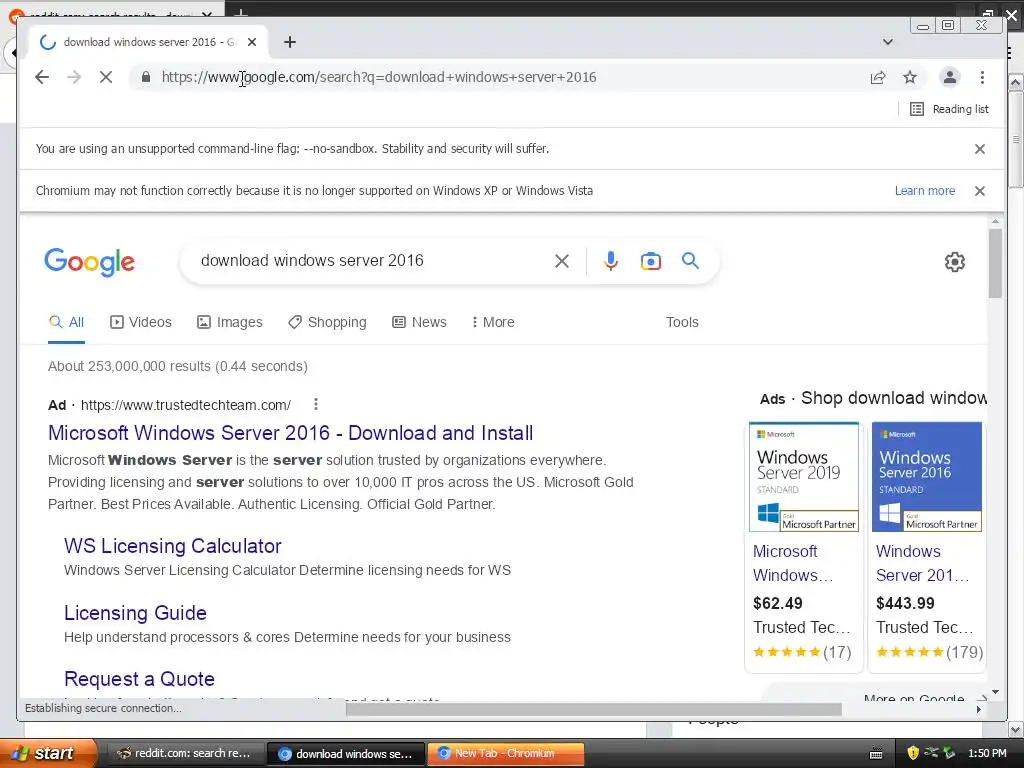Click in the Google search field
Viewport: 1024px width, 768px height.
(372, 261)
